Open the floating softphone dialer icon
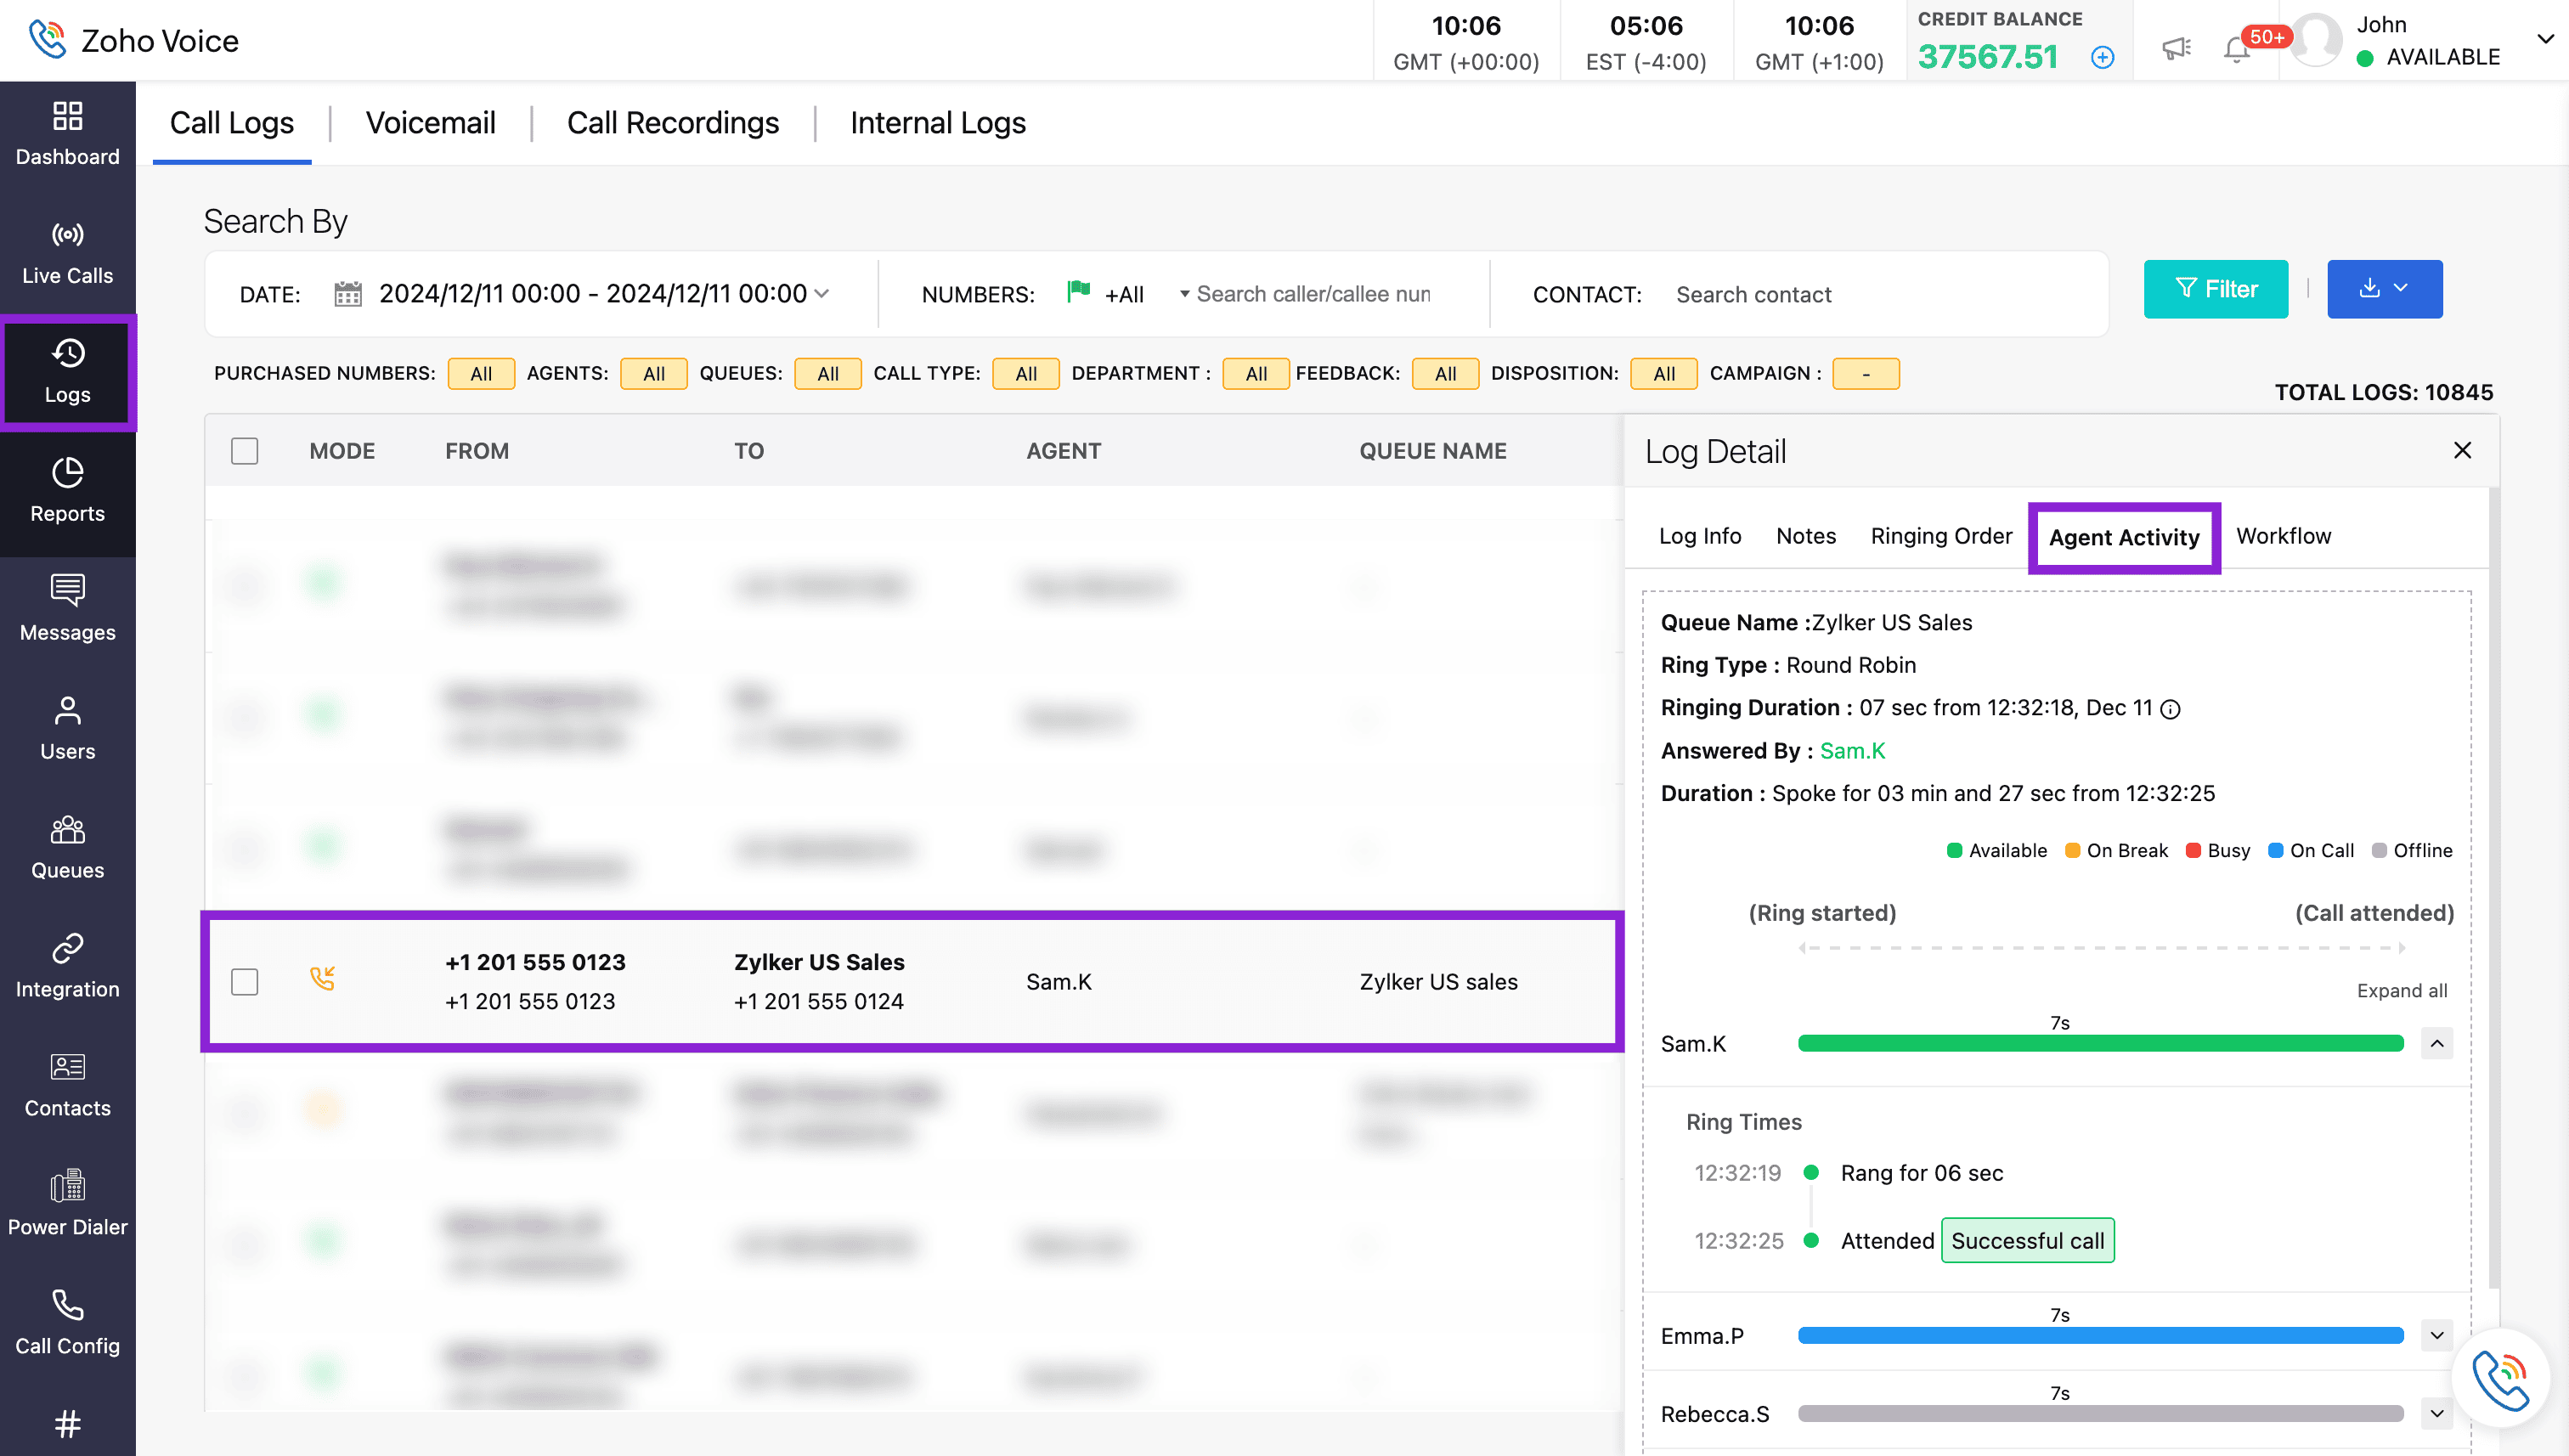 point(2500,1379)
